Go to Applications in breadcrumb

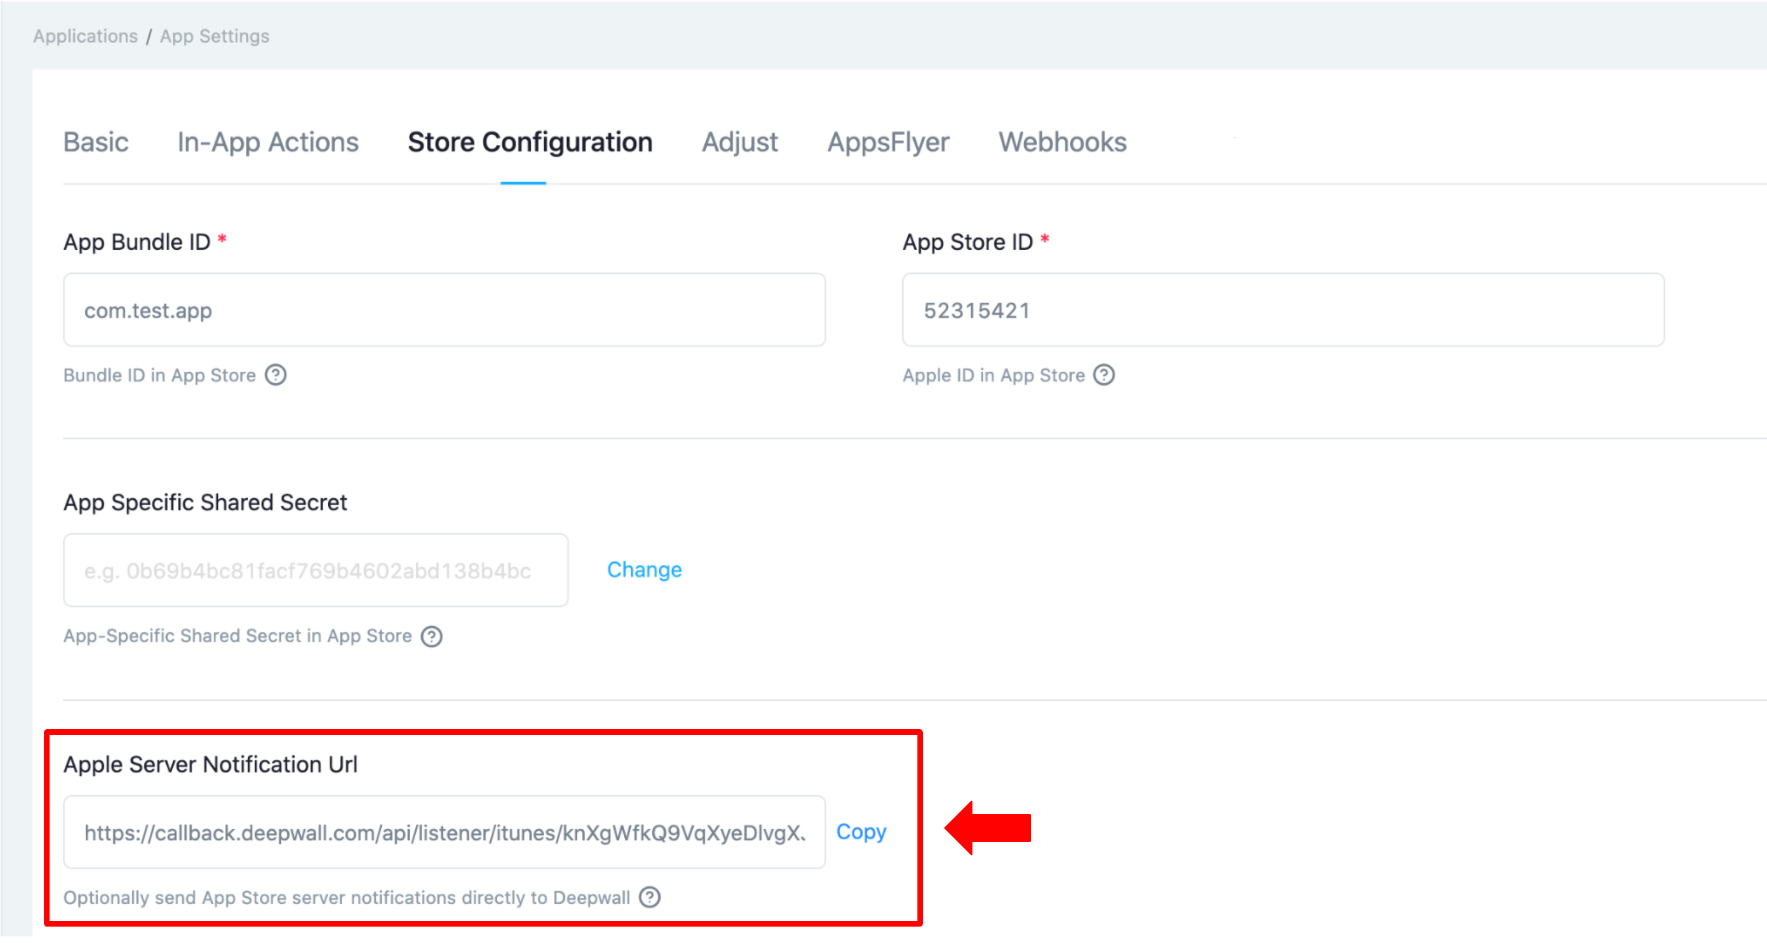point(85,36)
